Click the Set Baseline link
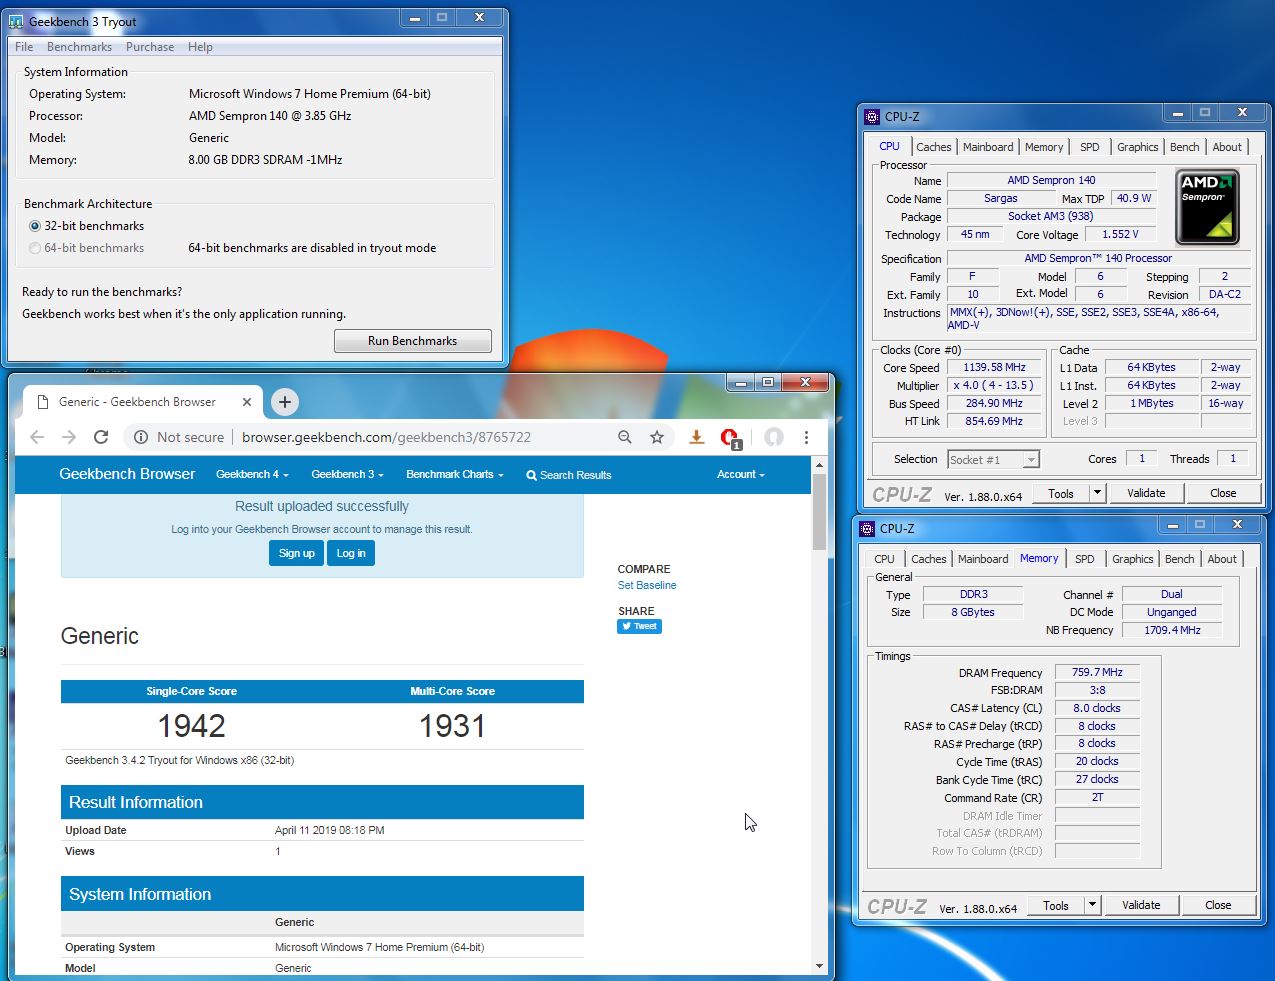Screen dimensions: 1275x981 pyautogui.click(x=647, y=586)
